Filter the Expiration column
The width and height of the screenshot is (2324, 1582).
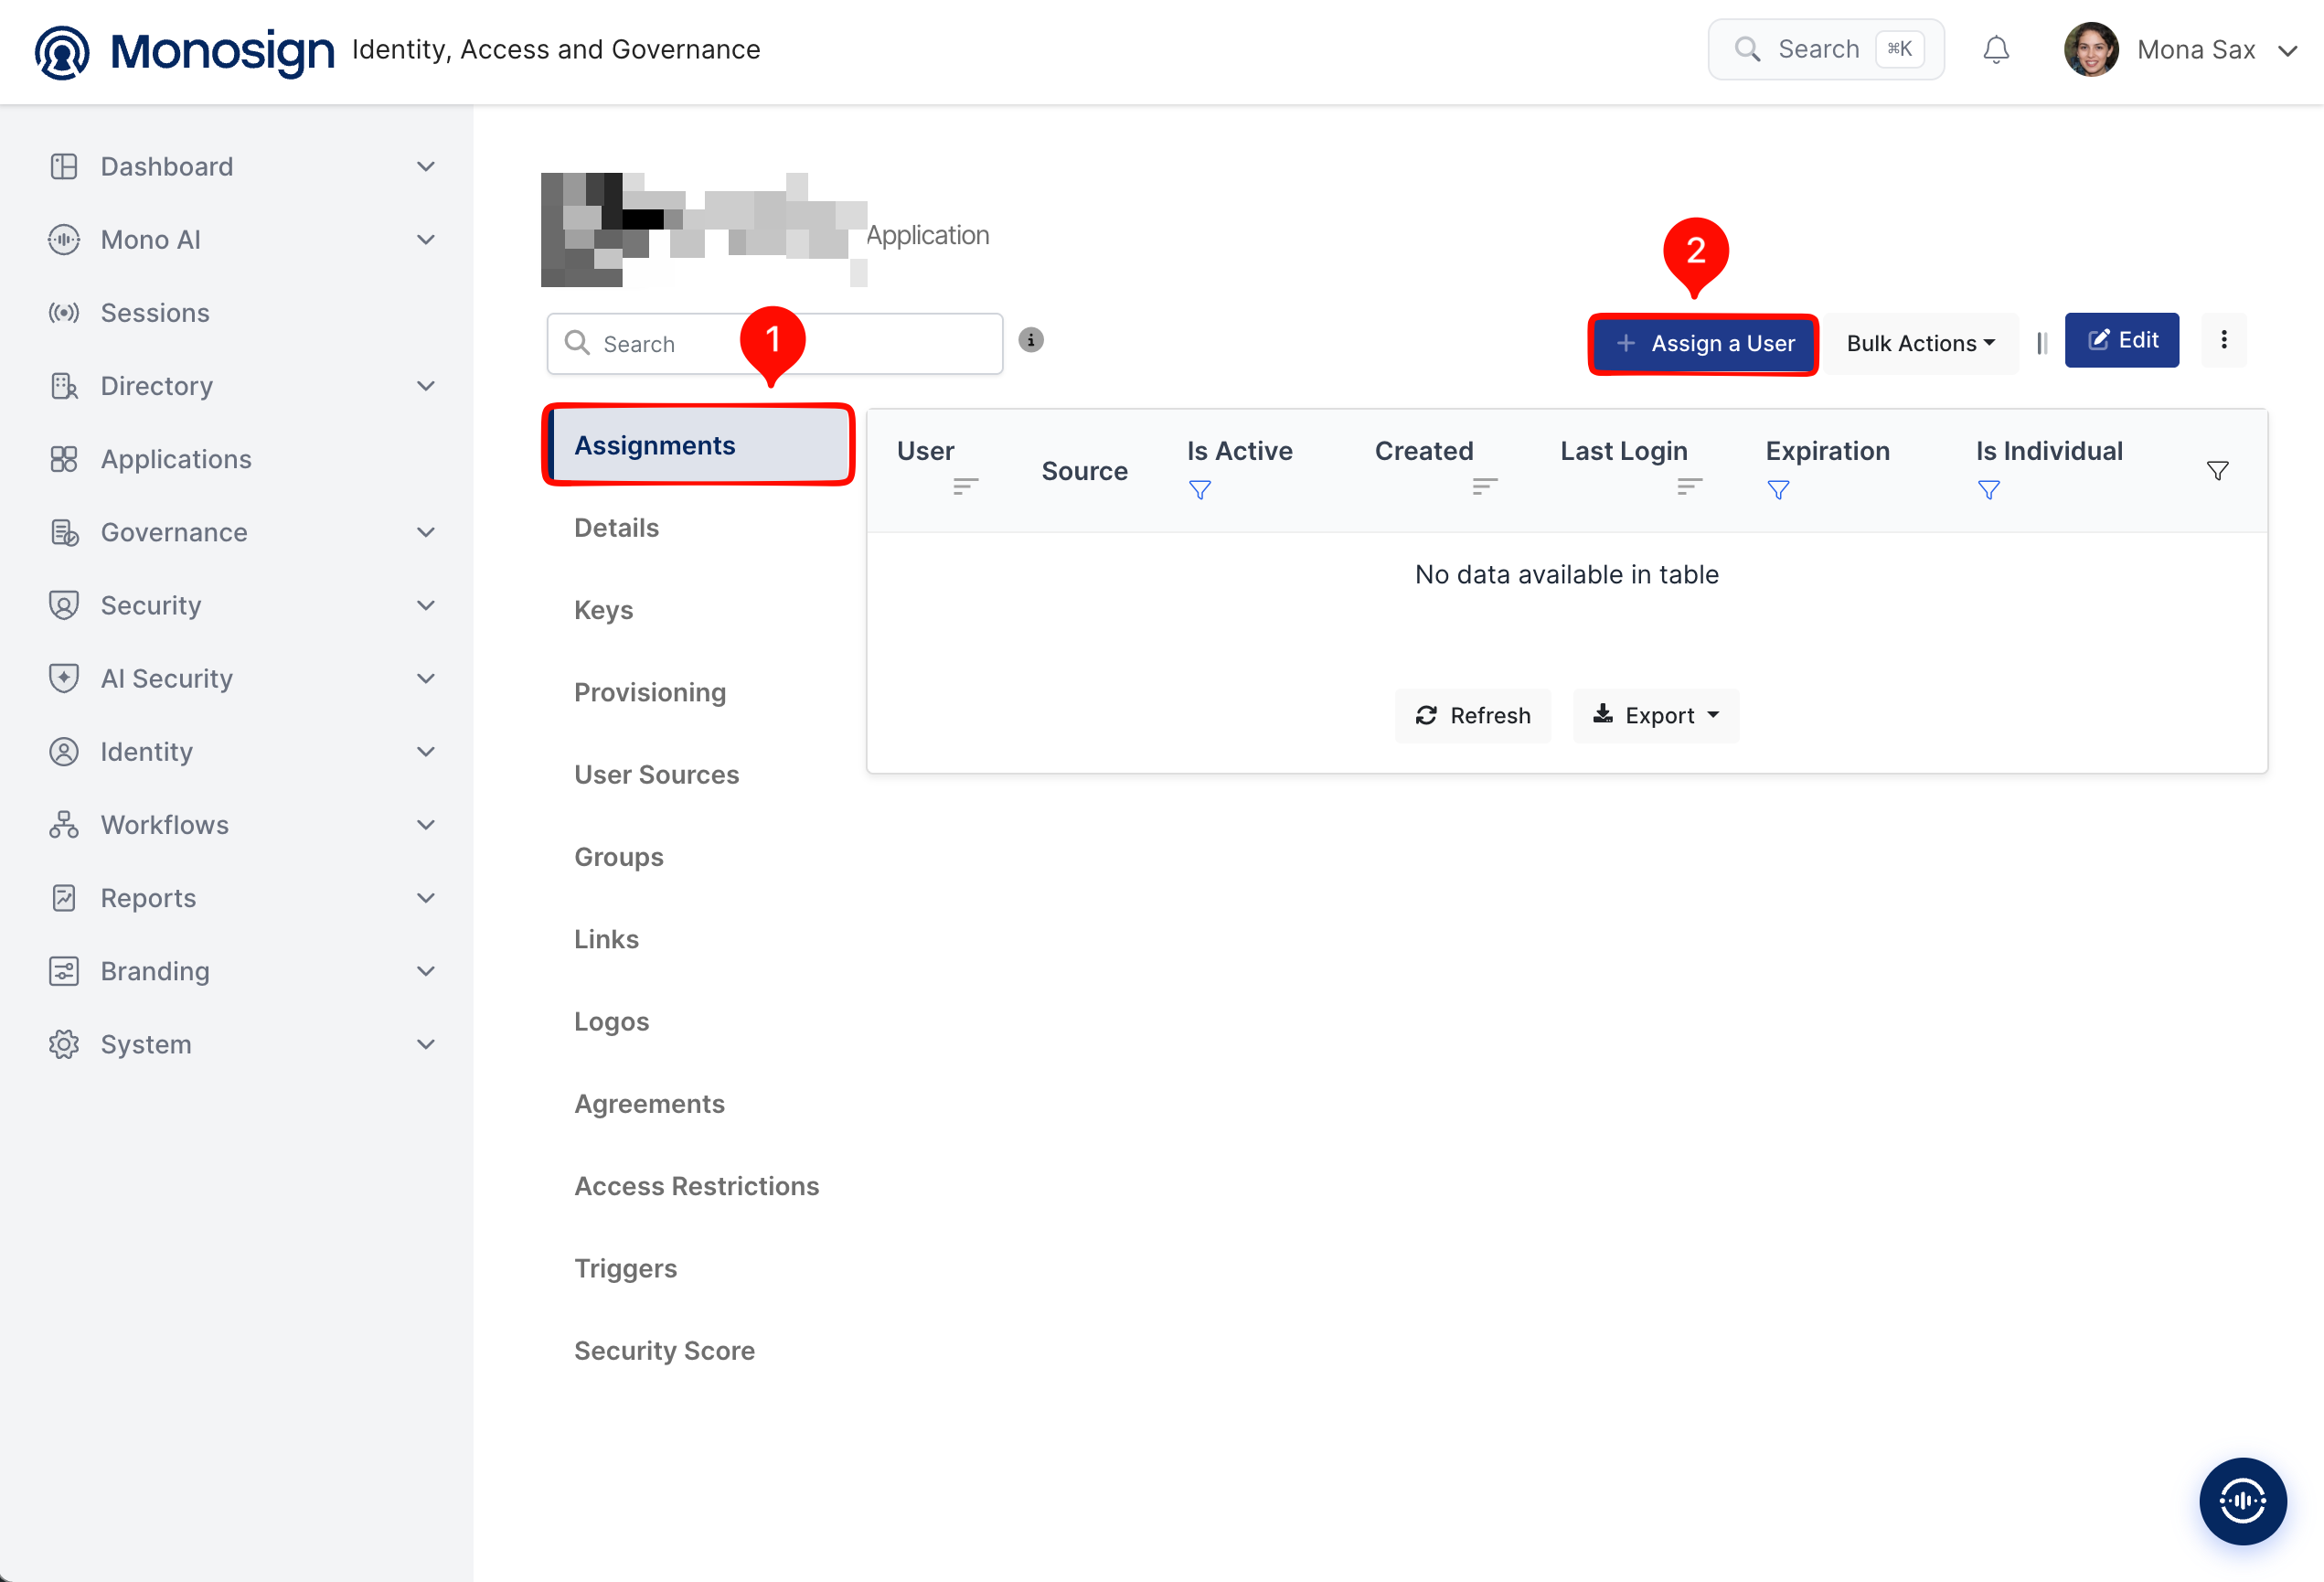pyautogui.click(x=1777, y=489)
